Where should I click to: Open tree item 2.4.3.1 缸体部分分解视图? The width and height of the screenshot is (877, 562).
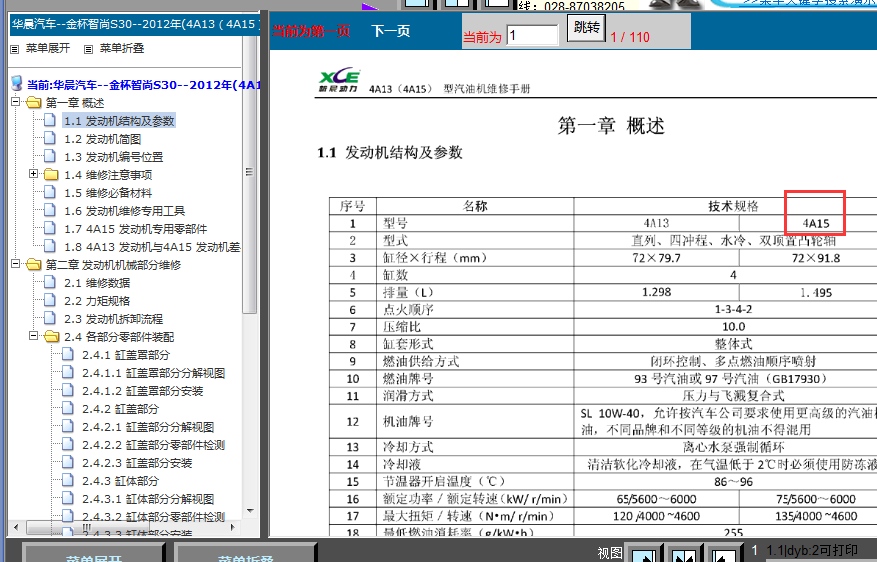point(148,499)
